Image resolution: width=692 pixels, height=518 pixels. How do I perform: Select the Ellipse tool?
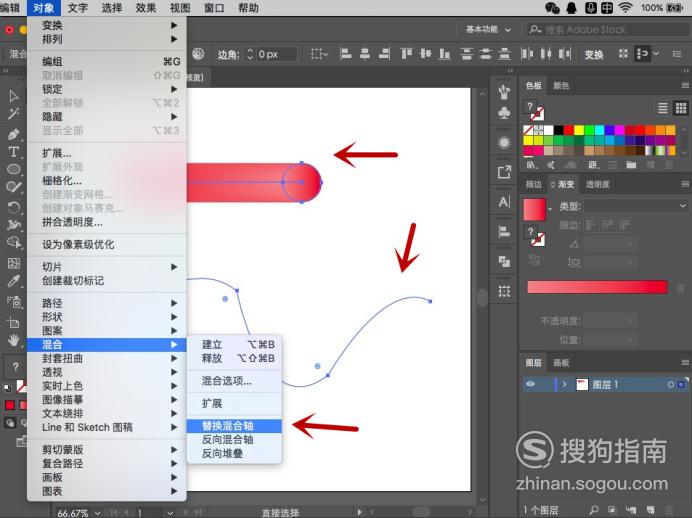tap(14, 169)
